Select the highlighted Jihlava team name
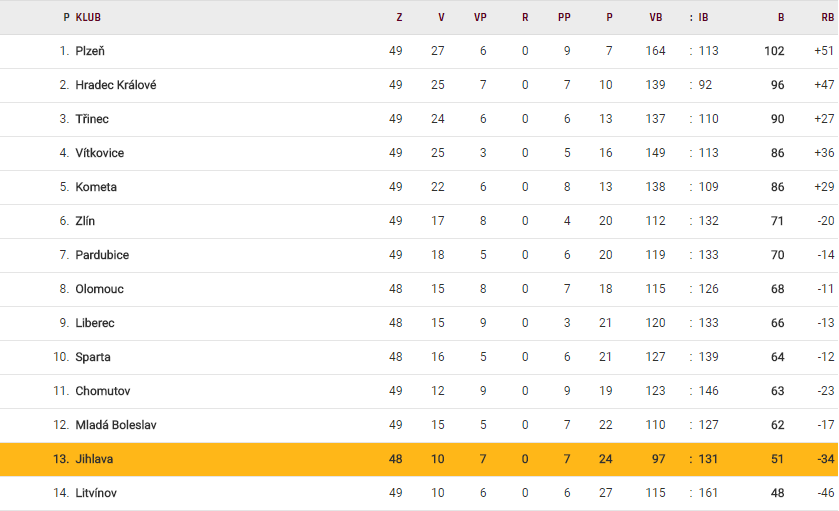Image resolution: width=839 pixels, height=511 pixels. click(95, 459)
